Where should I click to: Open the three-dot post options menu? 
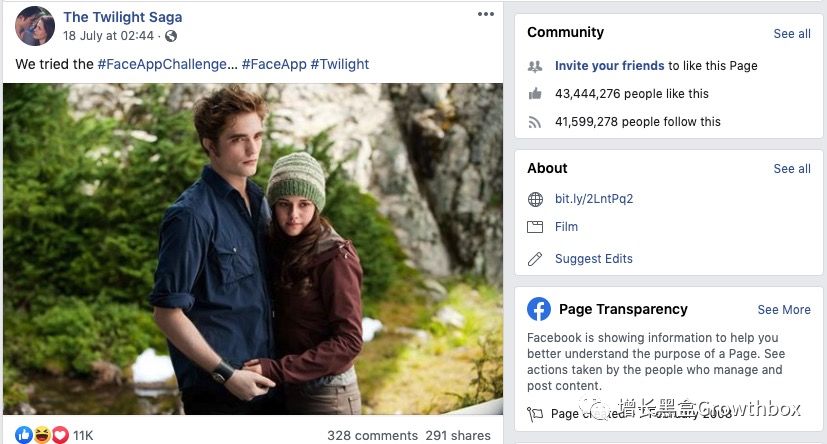point(486,14)
